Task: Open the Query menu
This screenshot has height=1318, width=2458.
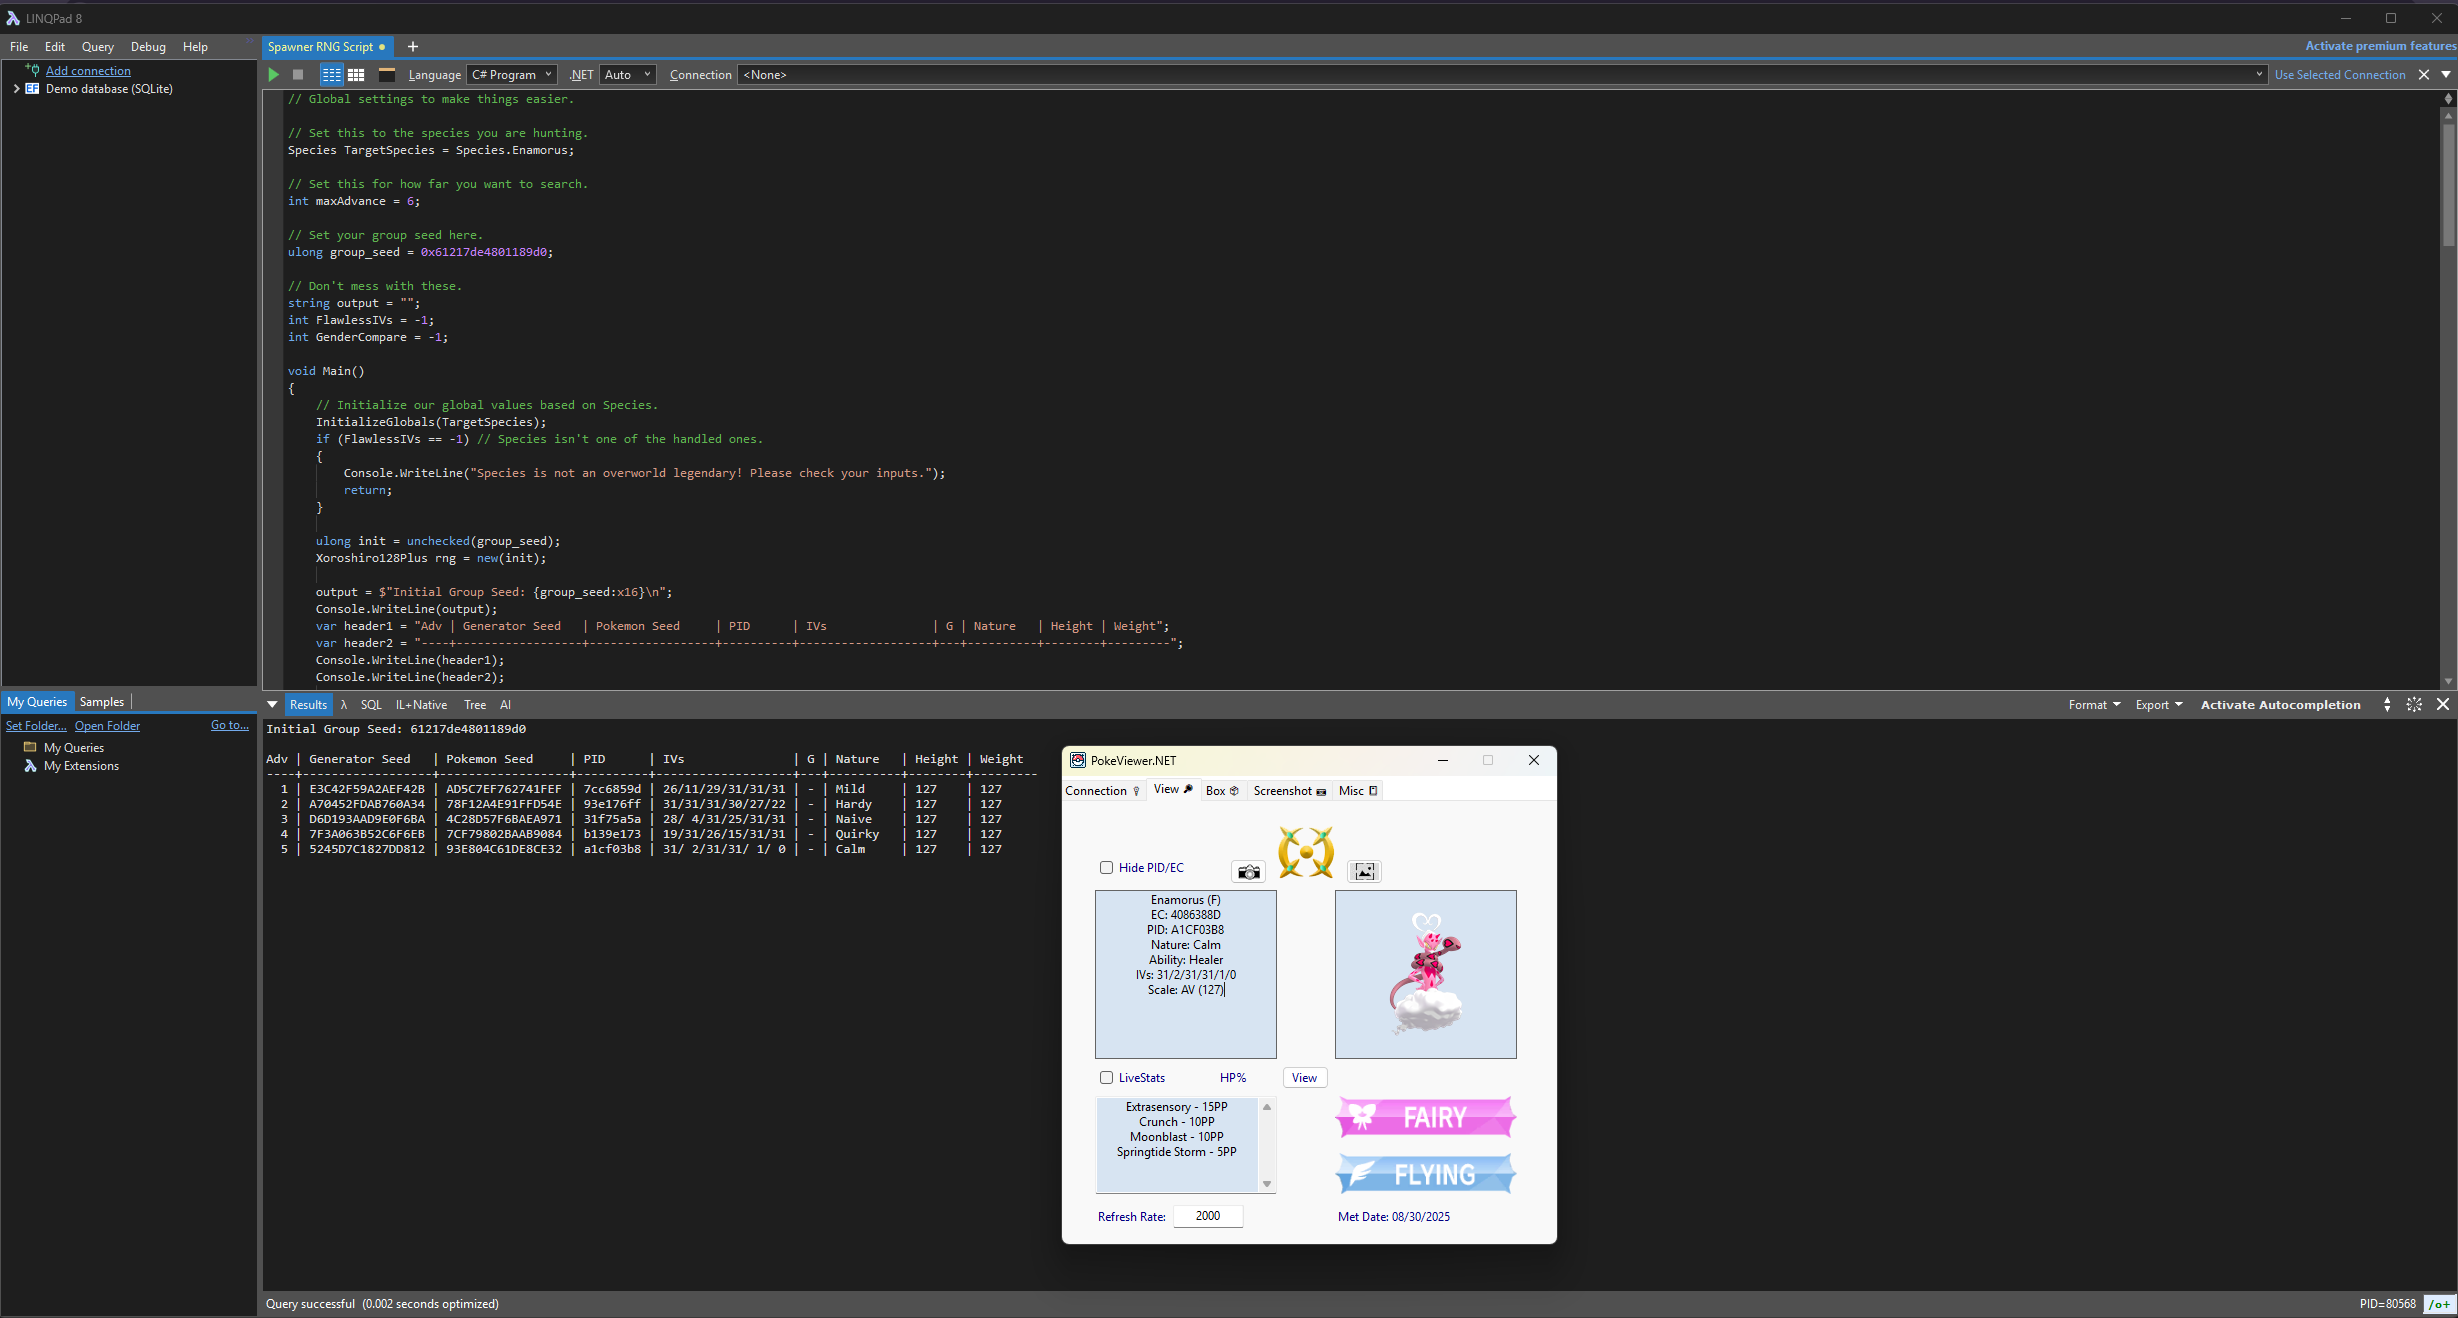Action: (97, 47)
